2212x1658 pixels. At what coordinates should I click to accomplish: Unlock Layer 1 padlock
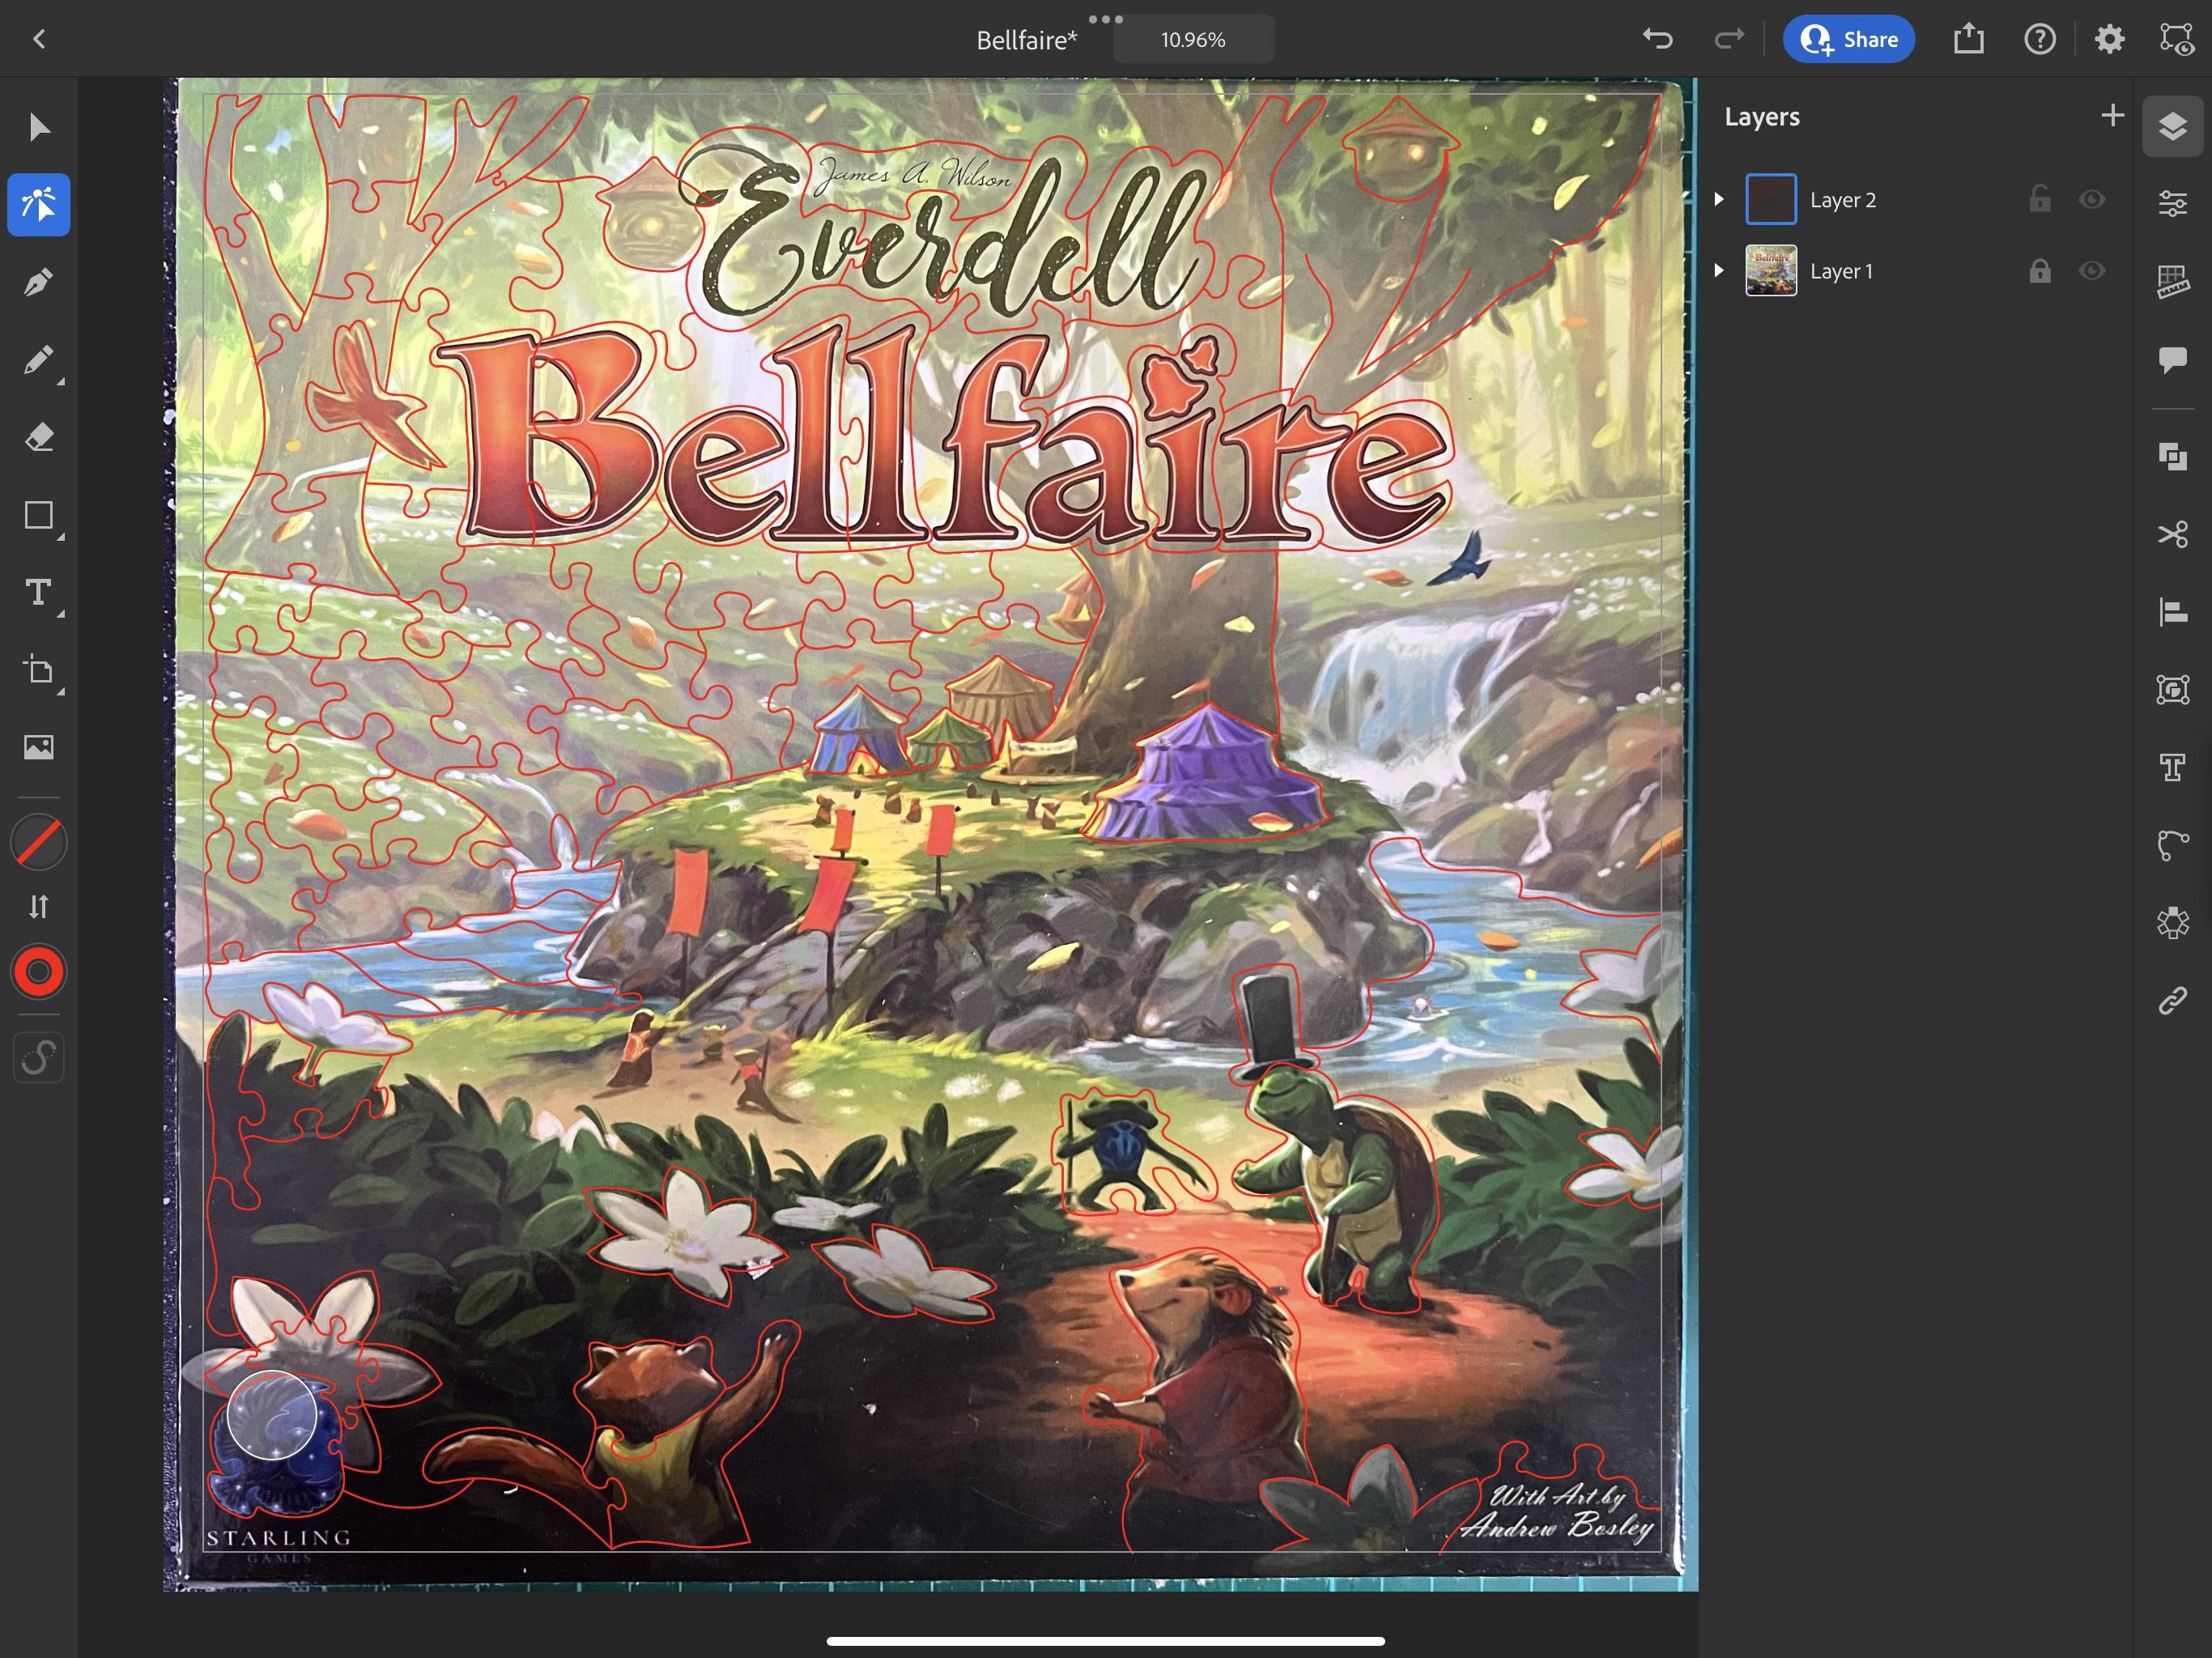2039,271
